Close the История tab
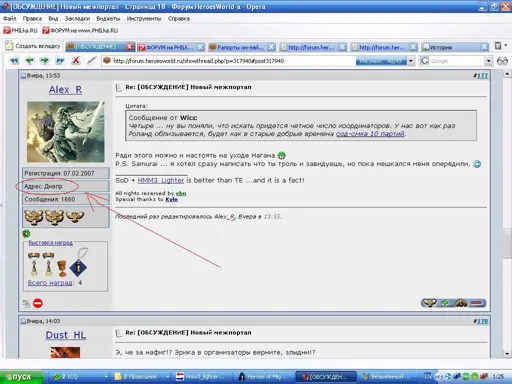Screen dimensions: 512x384 (484, 47)
